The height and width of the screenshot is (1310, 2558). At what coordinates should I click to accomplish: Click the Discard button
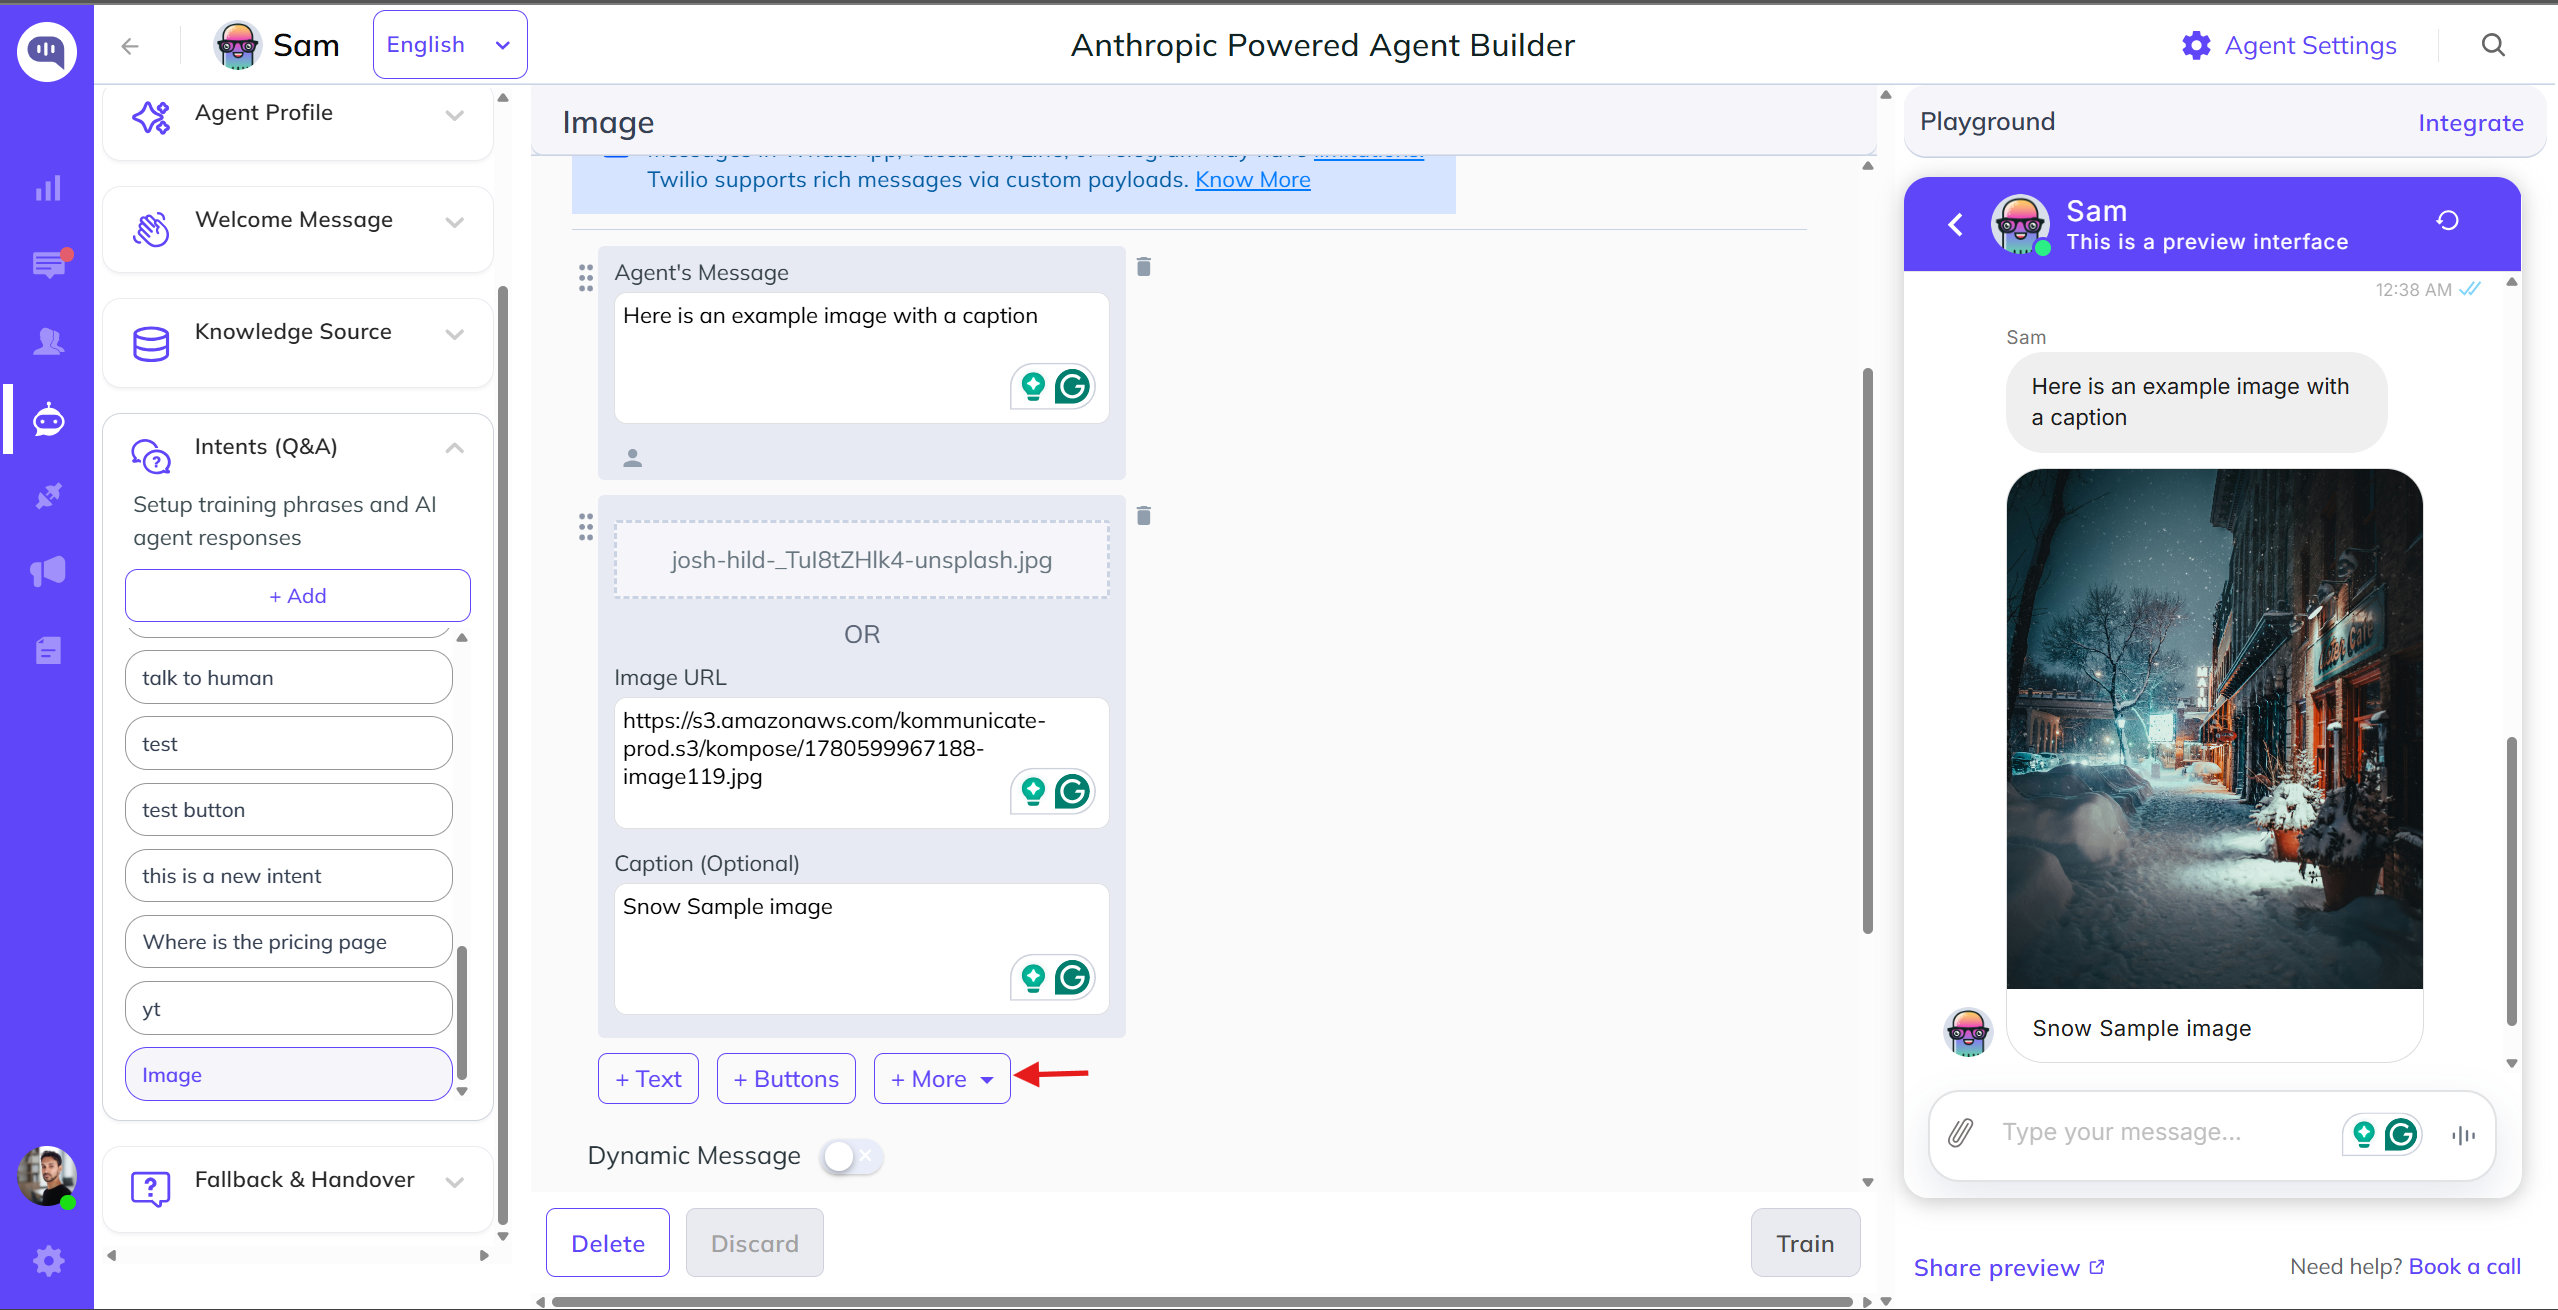click(755, 1243)
